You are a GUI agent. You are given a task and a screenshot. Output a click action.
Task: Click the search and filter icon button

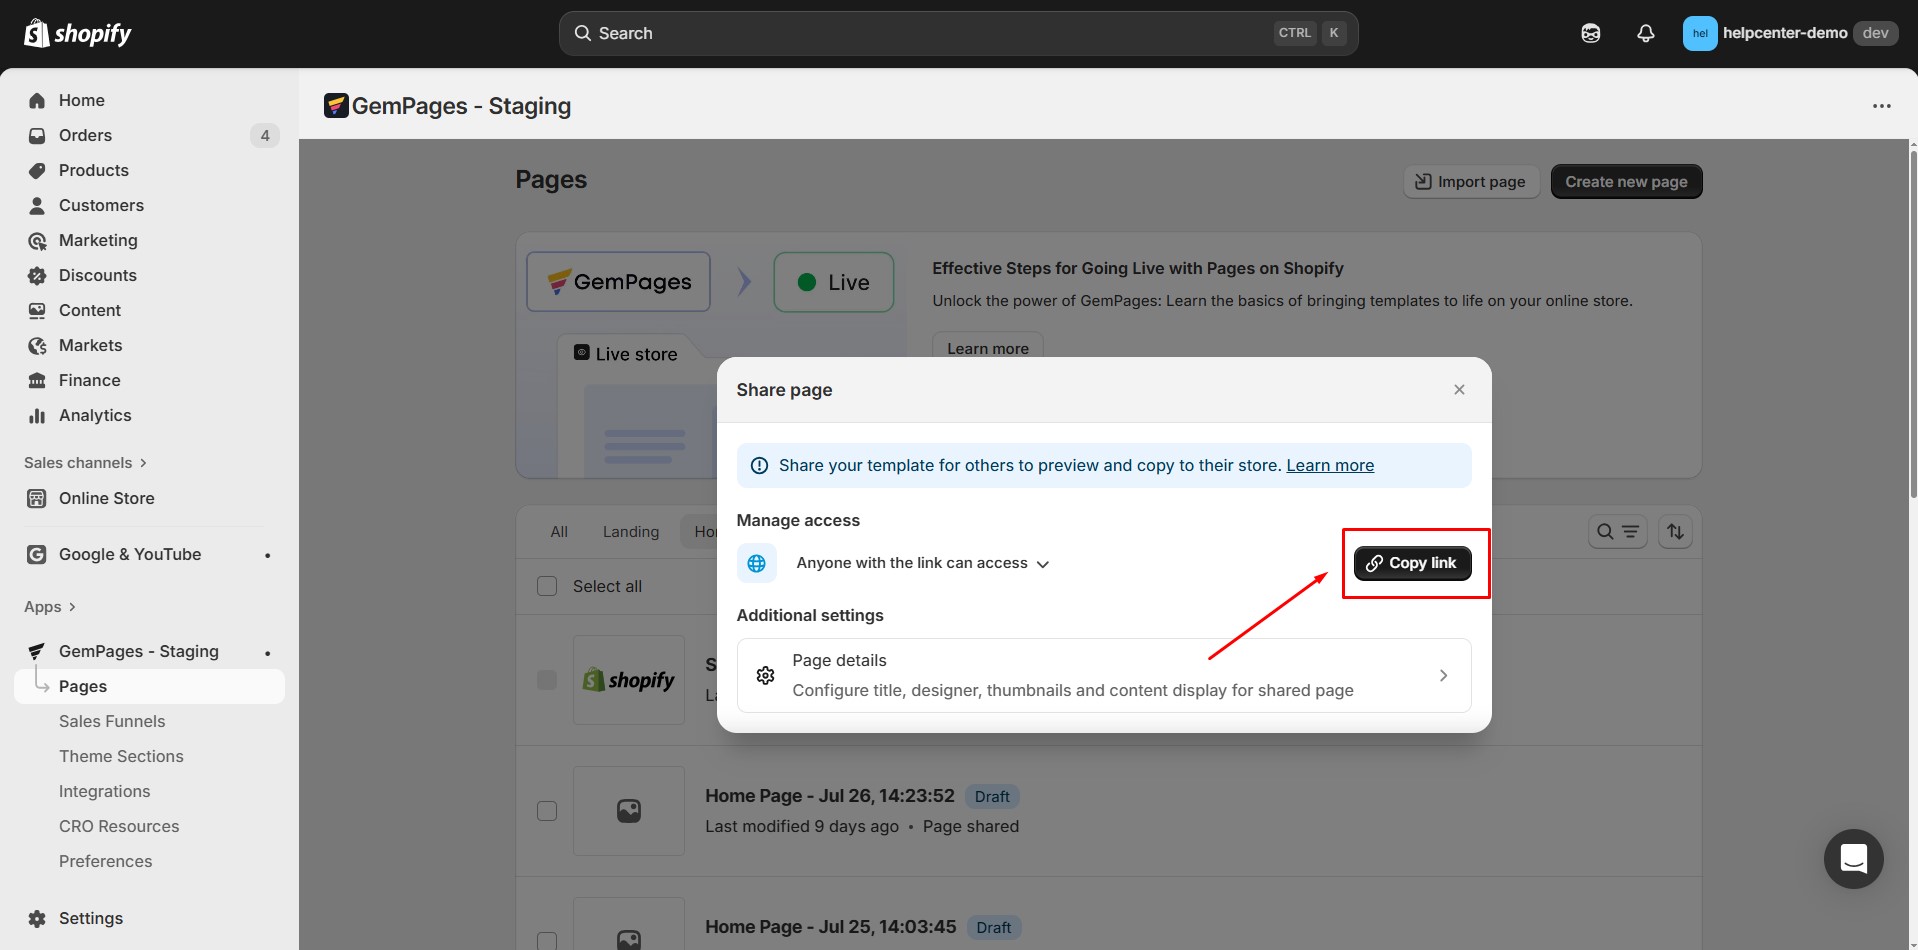point(1616,532)
